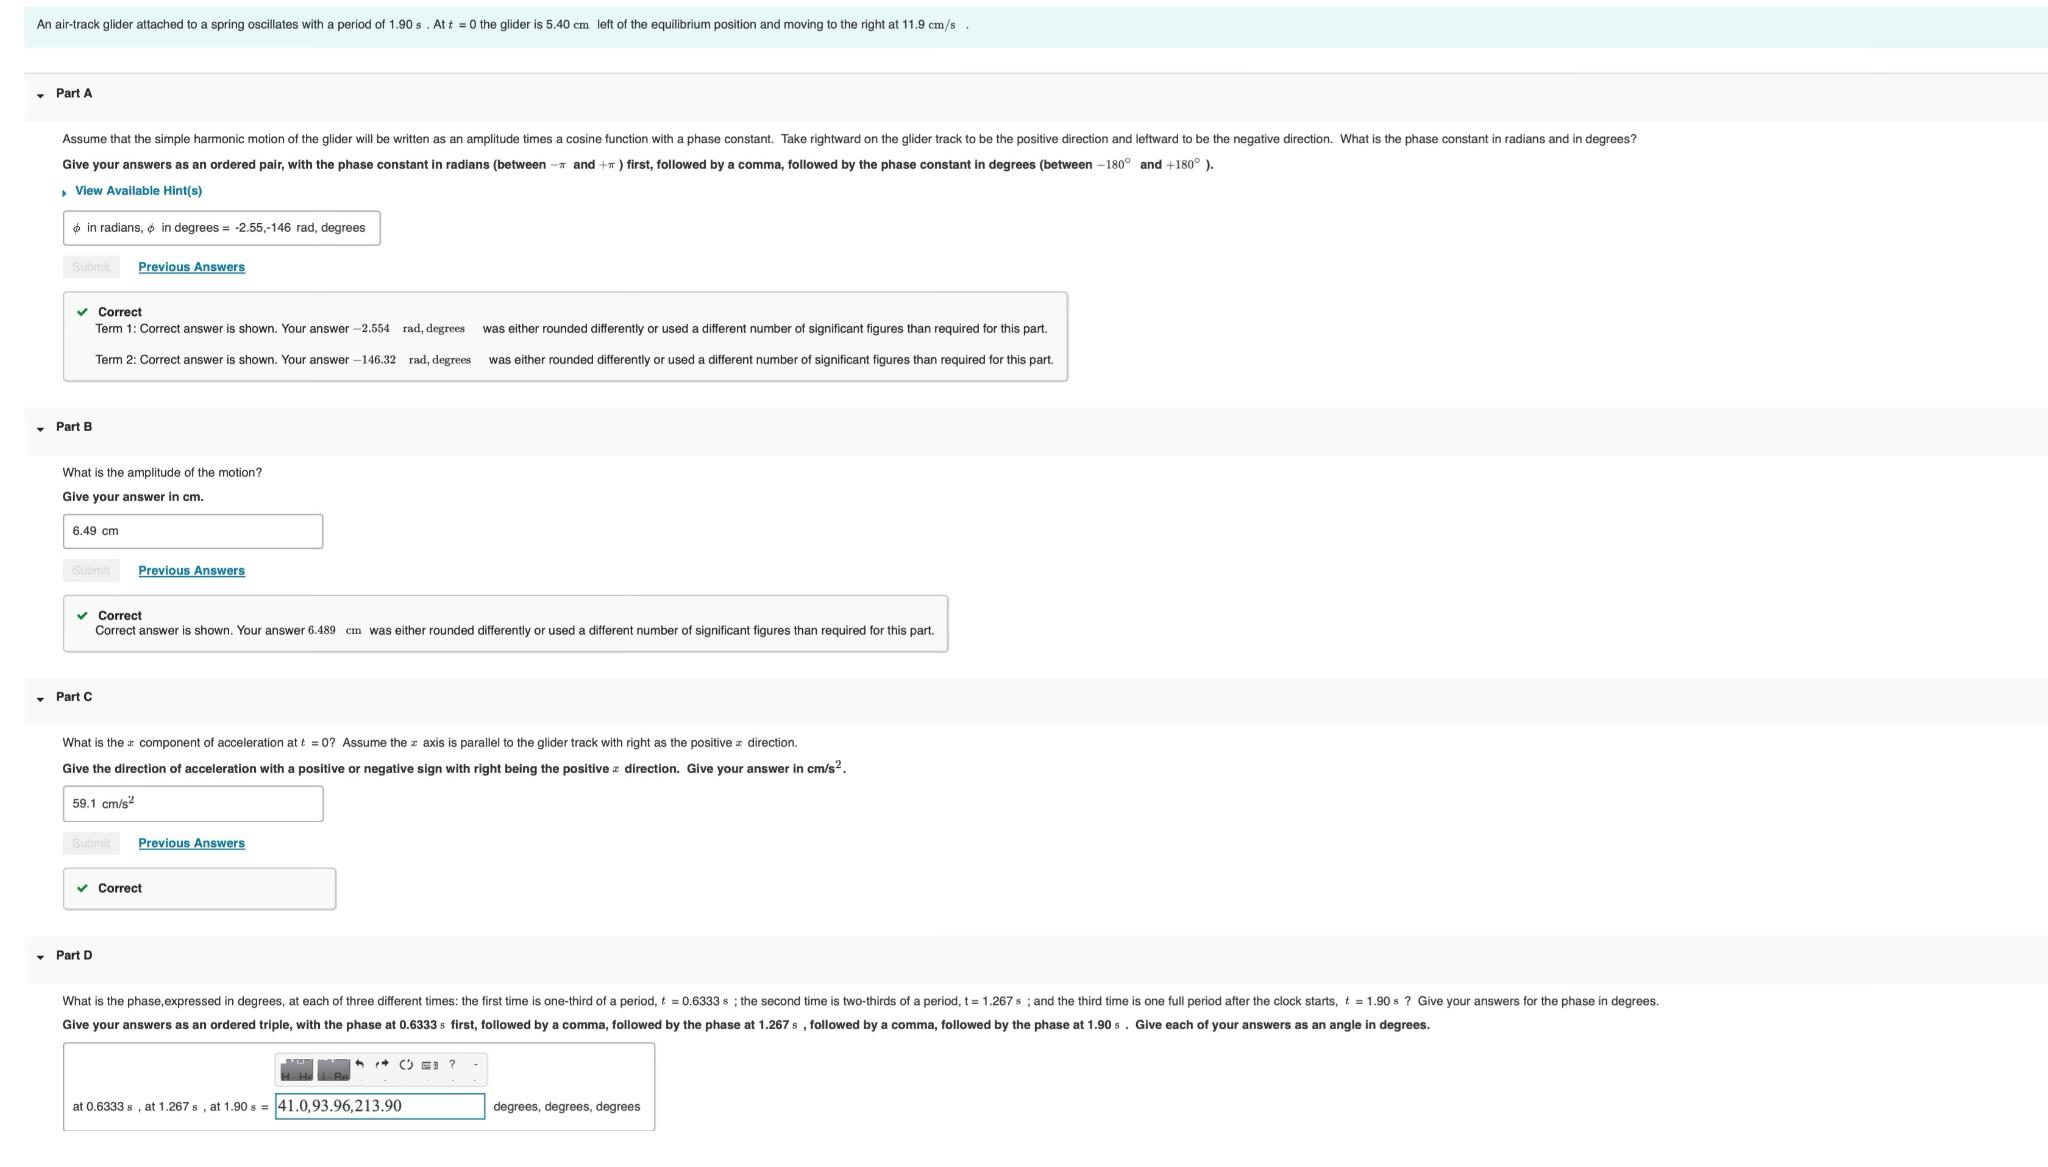Open Previous Answers link for Part C
The image size is (2048, 1167).
[x=191, y=843]
